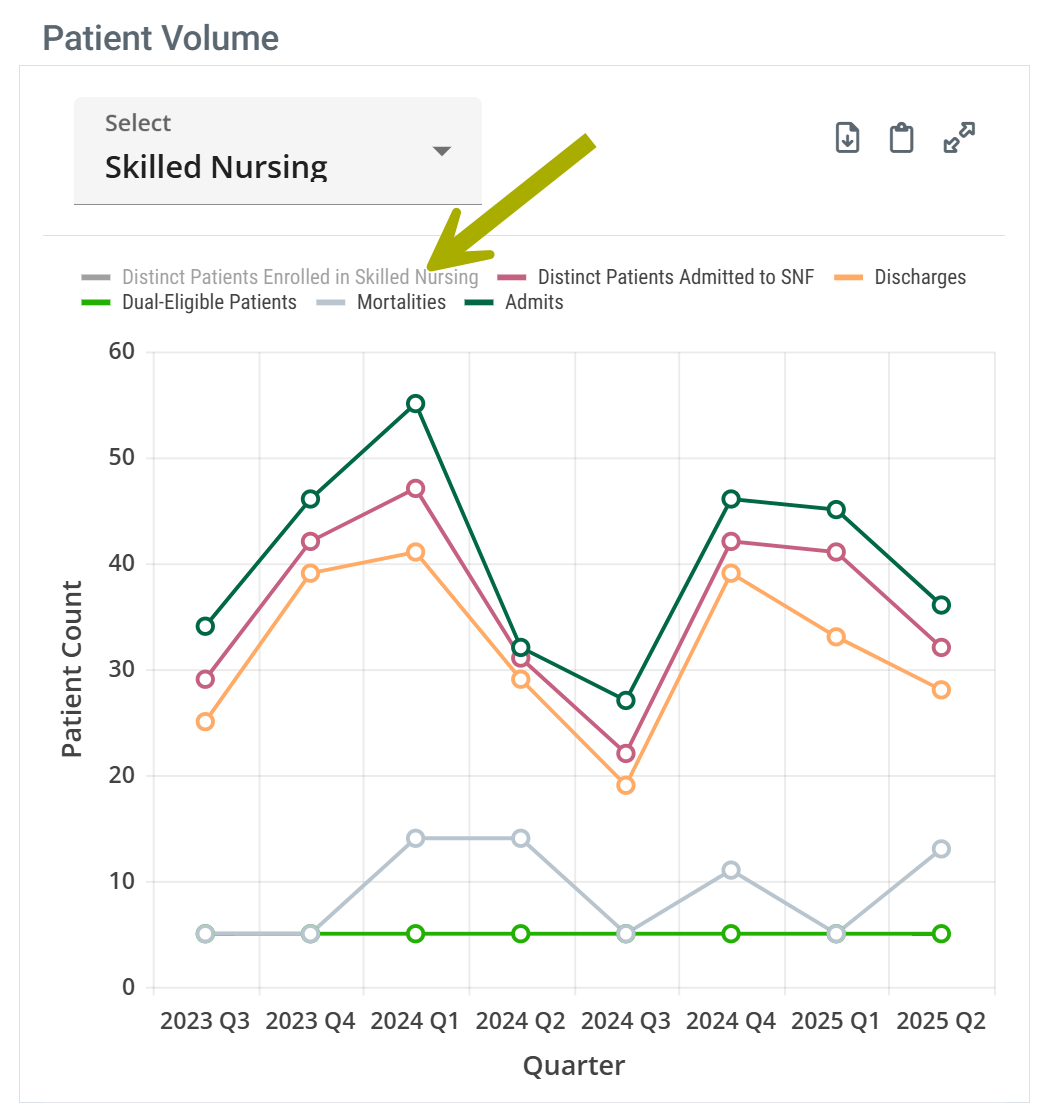
Task: Toggle the Admits legend entry
Action: click(x=534, y=302)
